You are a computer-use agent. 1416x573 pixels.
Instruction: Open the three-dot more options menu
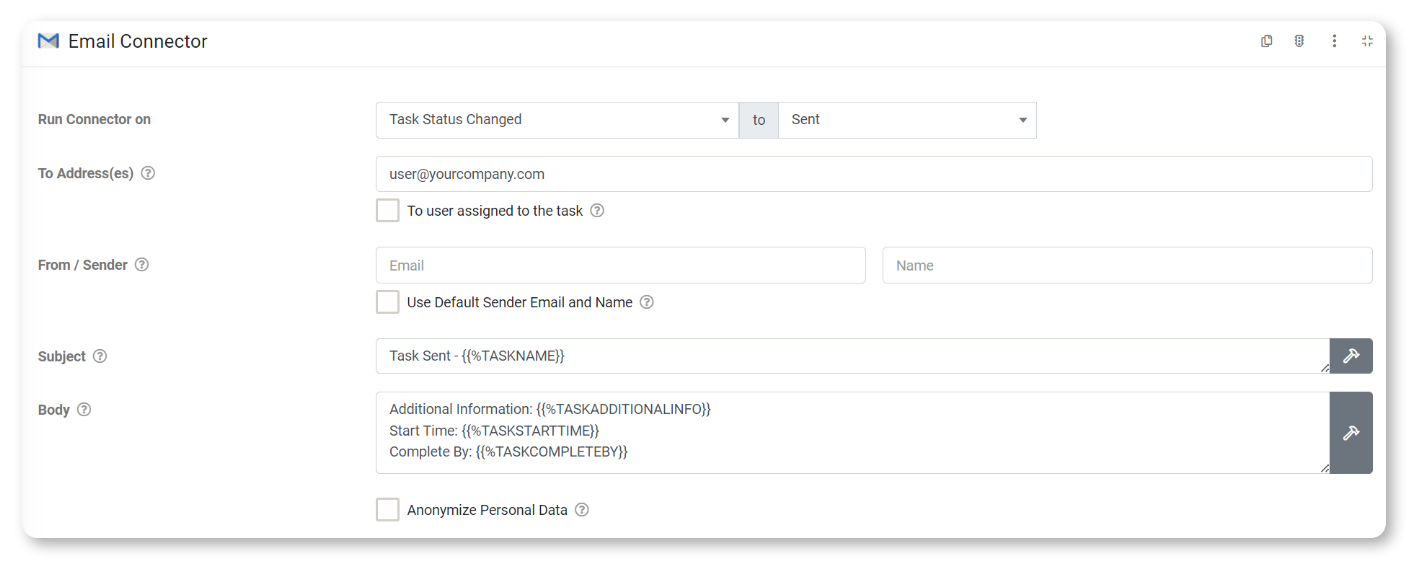coord(1334,41)
